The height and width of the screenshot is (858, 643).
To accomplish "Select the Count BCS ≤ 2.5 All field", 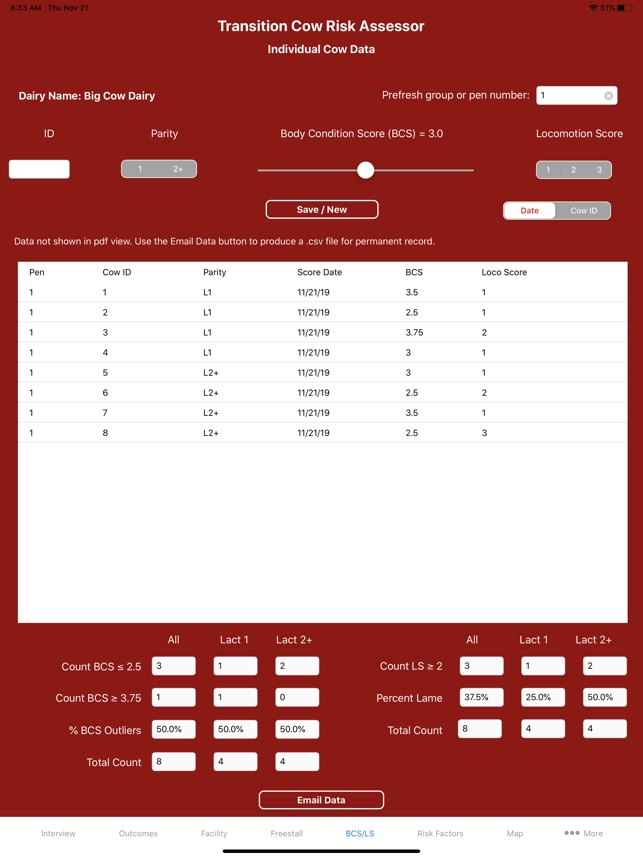I will (173, 666).
